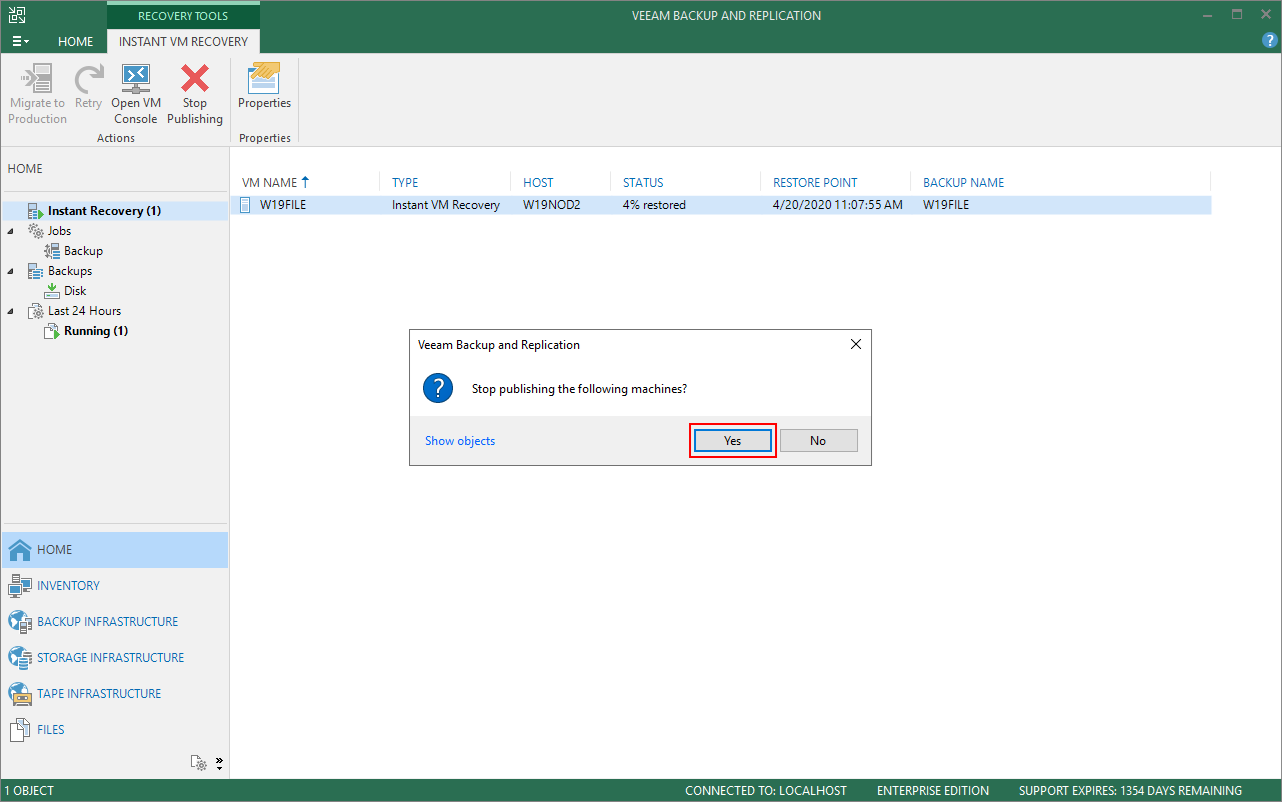The height and width of the screenshot is (802, 1282).
Task: Sort by RESTORE POINT column header
Action: (x=815, y=183)
